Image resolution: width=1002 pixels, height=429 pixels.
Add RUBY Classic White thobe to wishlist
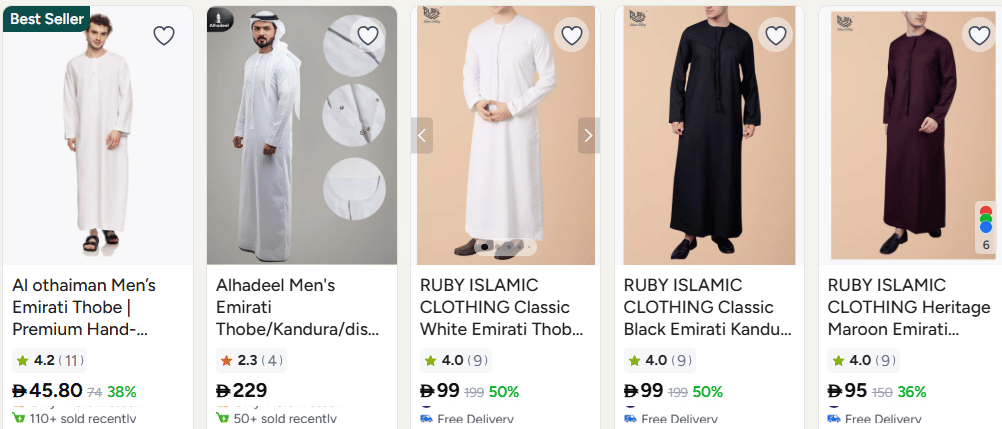pyautogui.click(x=572, y=36)
